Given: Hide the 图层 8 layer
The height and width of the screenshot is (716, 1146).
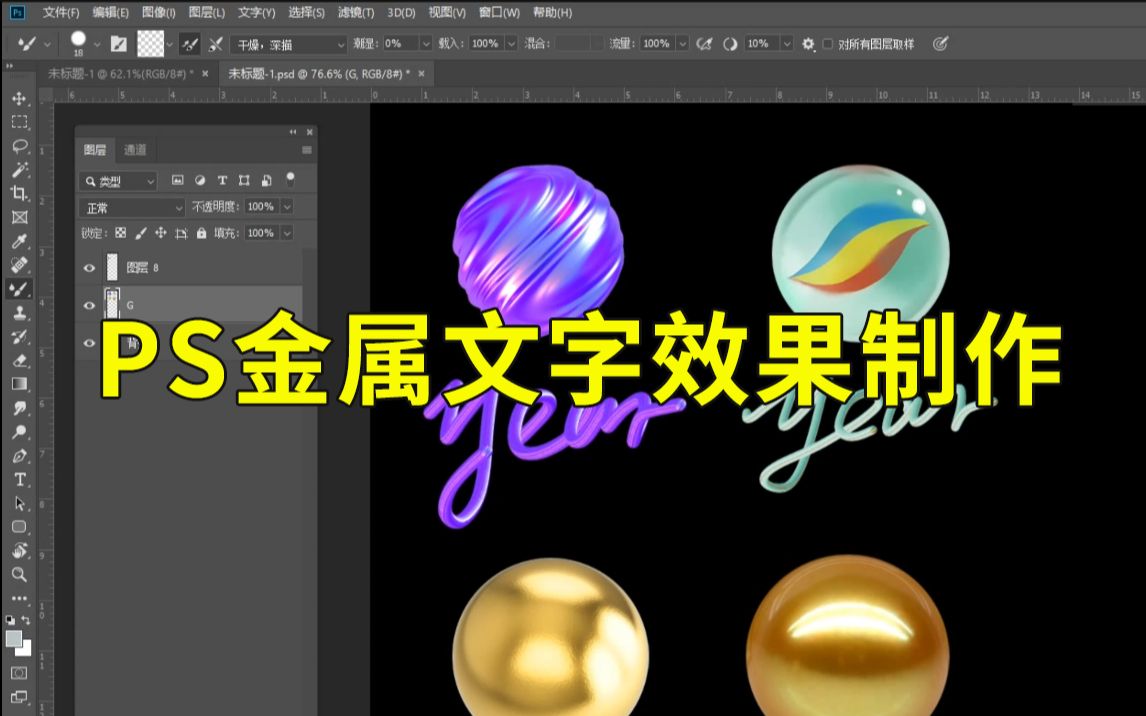Looking at the screenshot, I should click(x=90, y=268).
